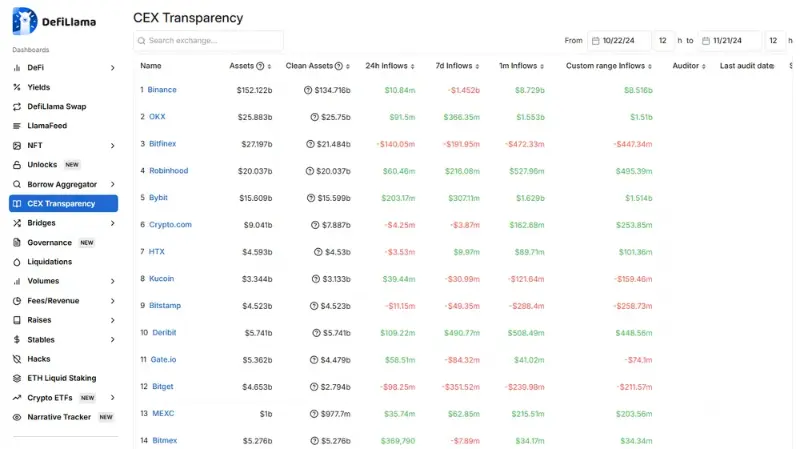Open the ETH Liquid Staking dashboard

click(63, 378)
